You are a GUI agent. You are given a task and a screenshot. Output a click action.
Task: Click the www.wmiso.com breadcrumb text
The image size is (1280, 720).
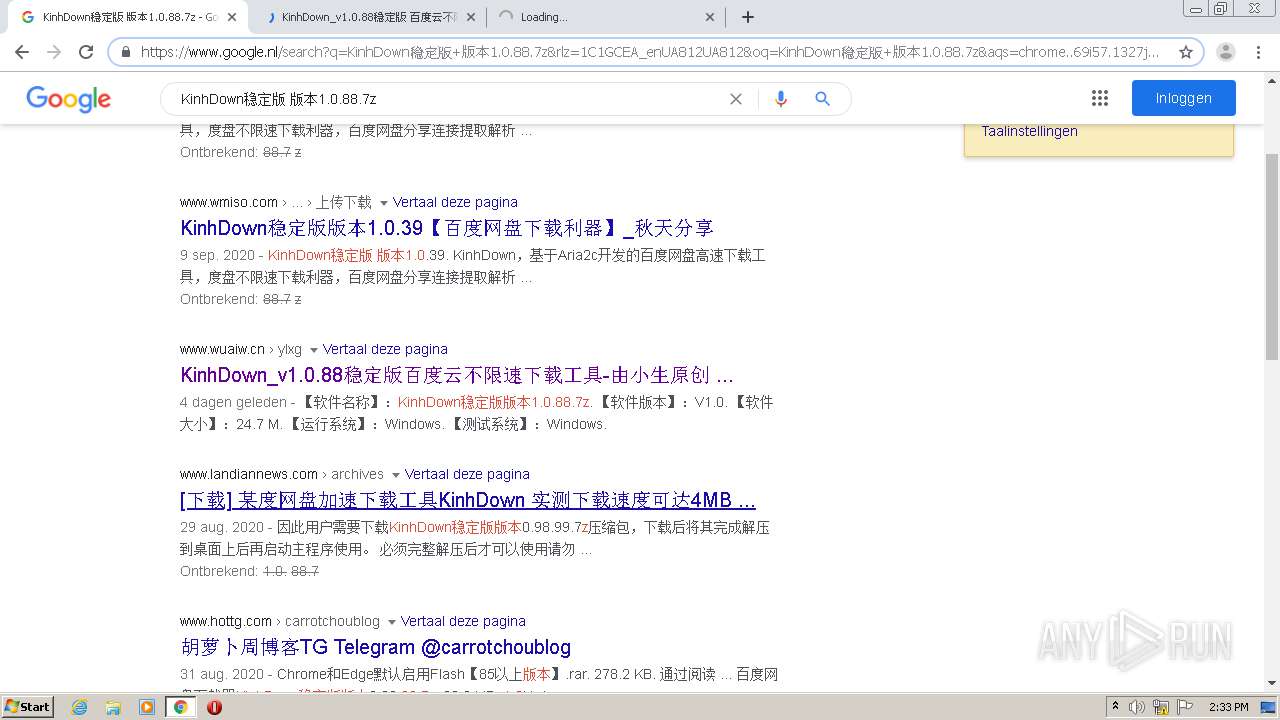(229, 202)
